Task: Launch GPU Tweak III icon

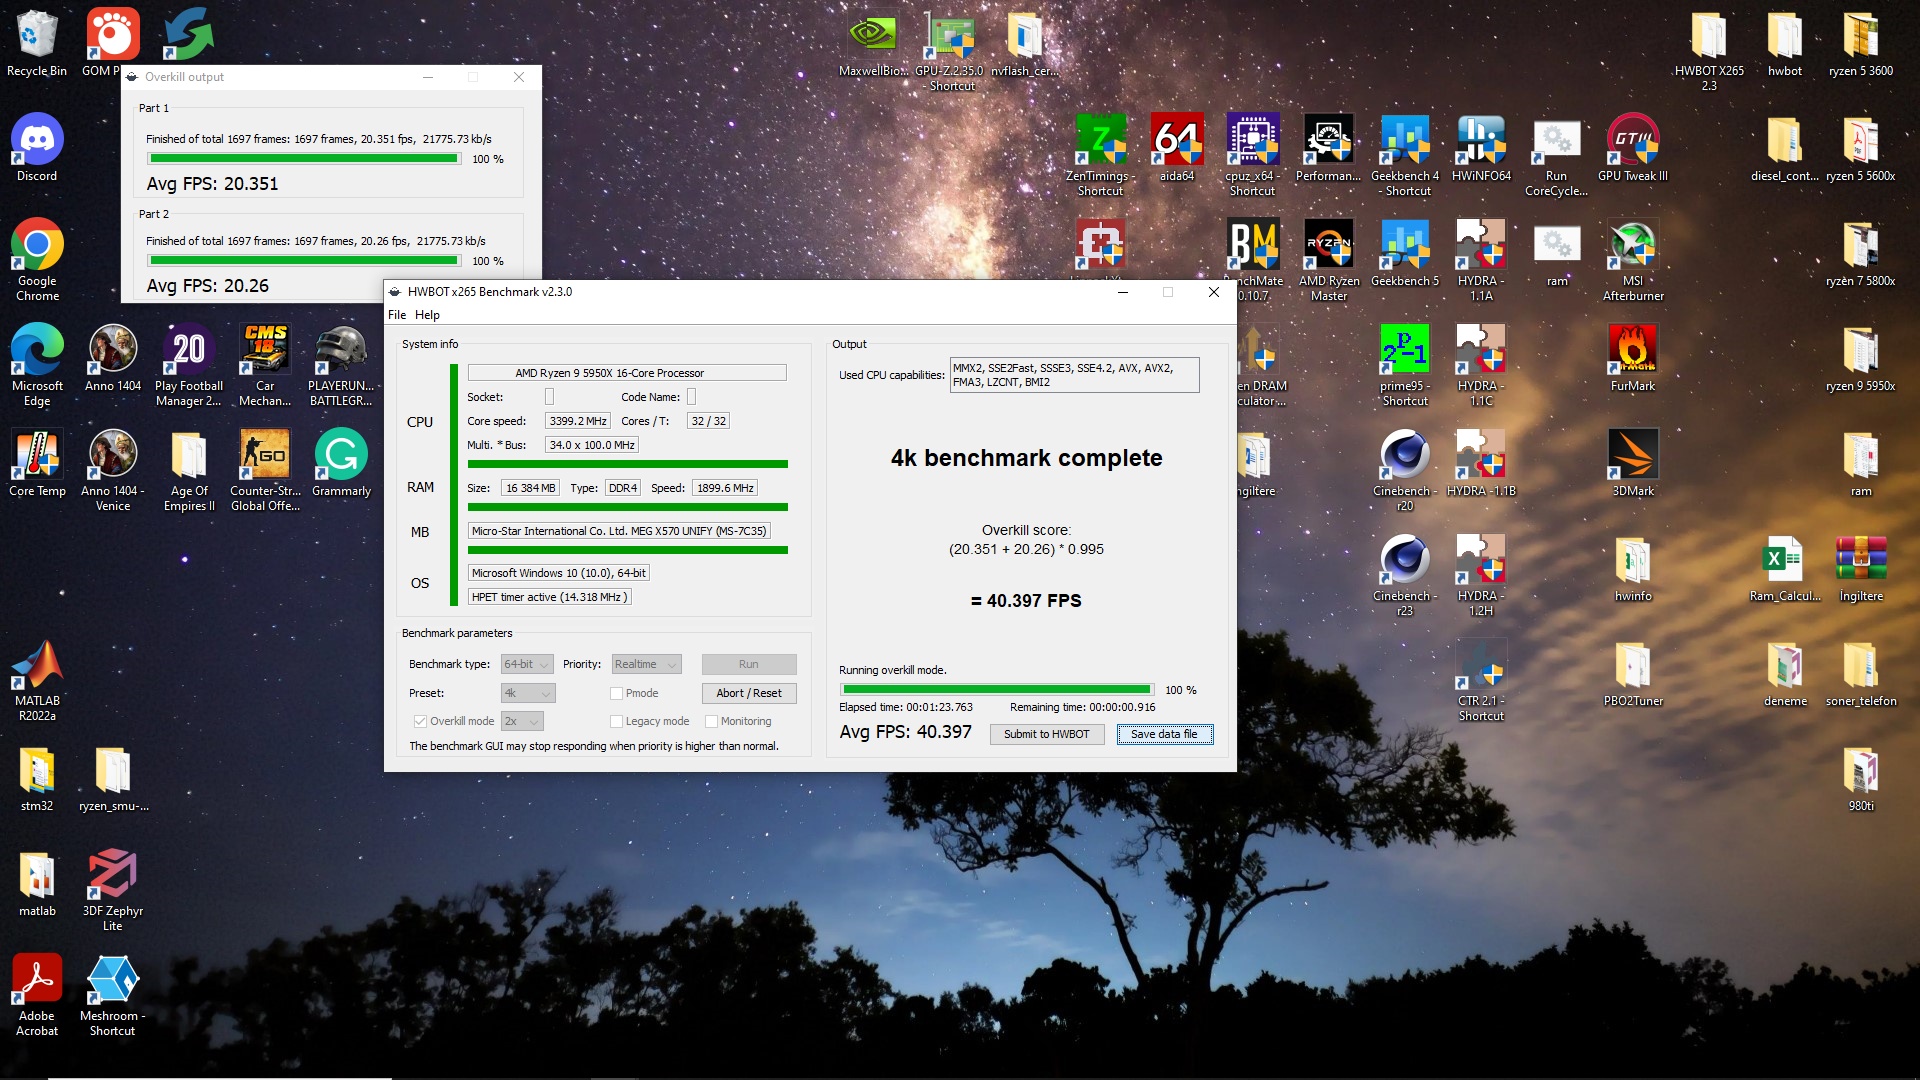Action: pyautogui.click(x=1633, y=148)
